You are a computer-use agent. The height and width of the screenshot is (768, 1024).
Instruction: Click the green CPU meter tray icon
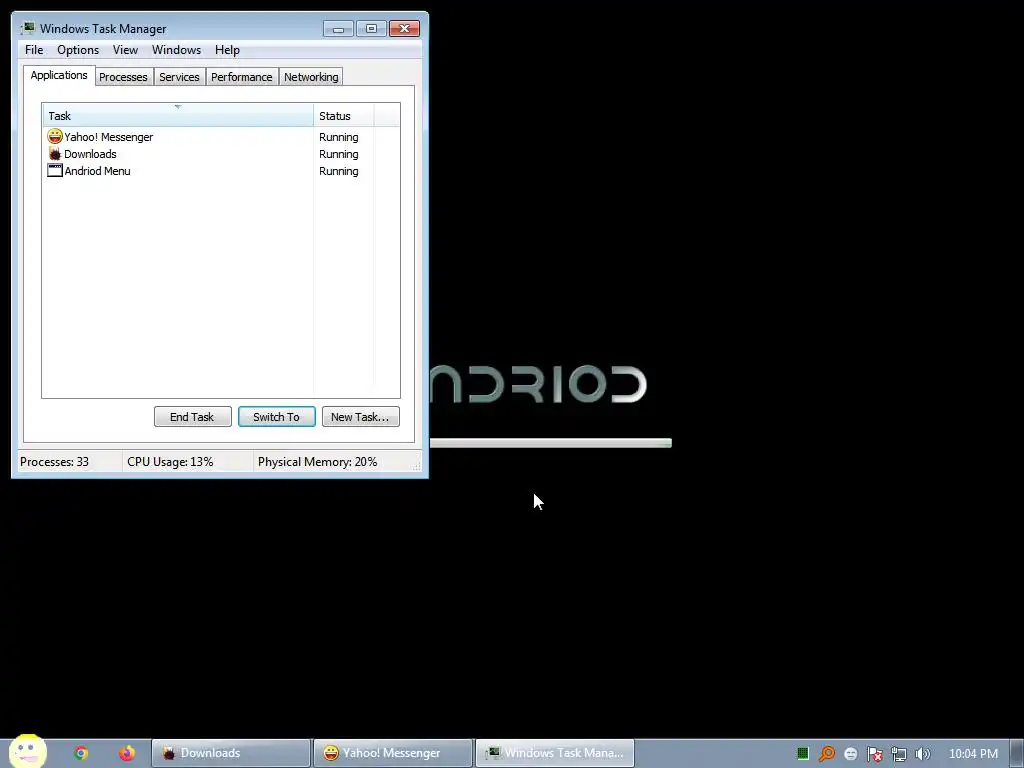click(803, 754)
